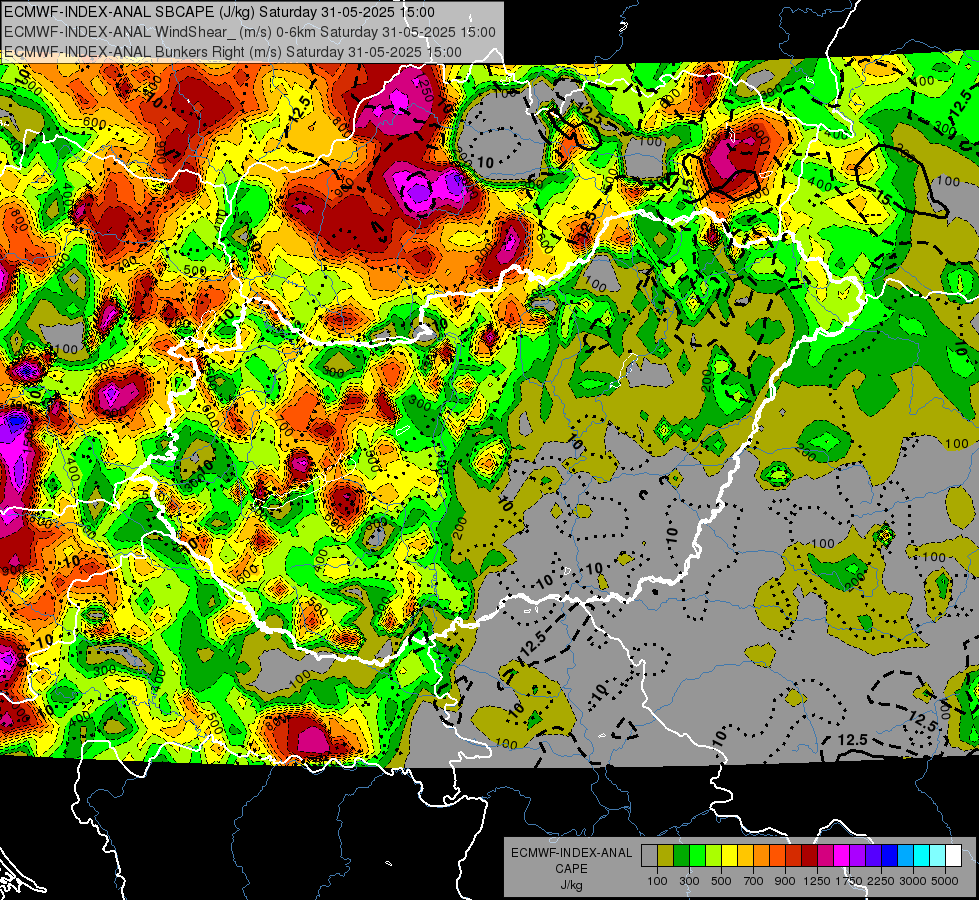Screen dimensions: 979x900
Task: Click the ECMWF-INDEX-ANAL label in legend box
Action: [571, 853]
